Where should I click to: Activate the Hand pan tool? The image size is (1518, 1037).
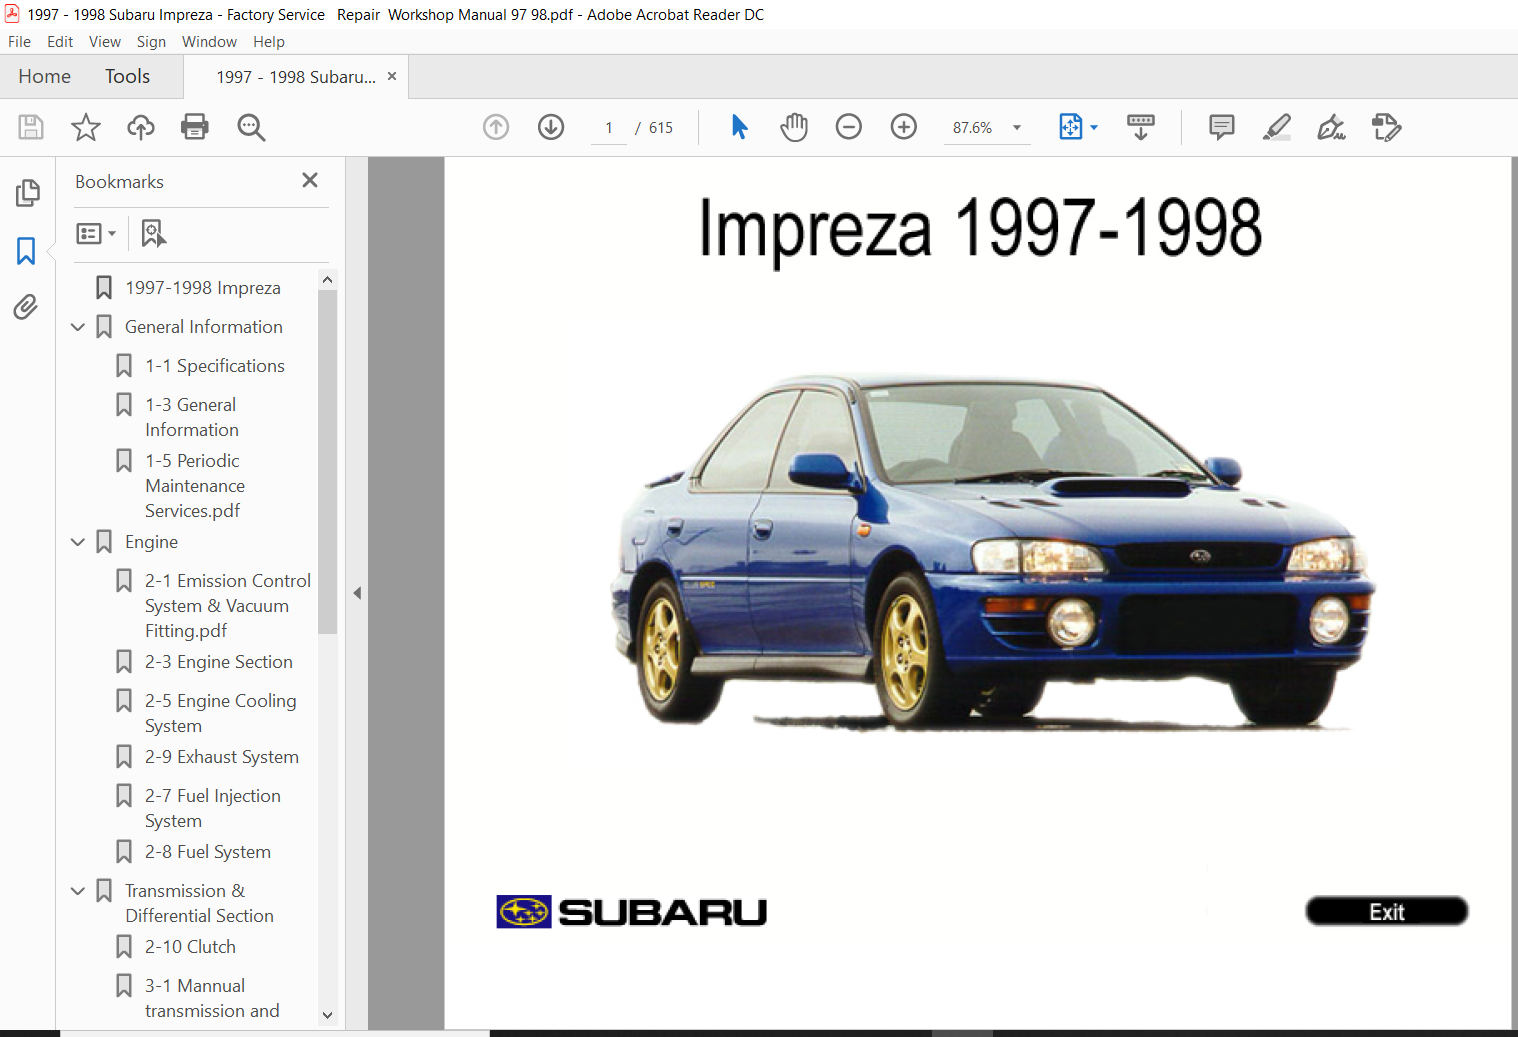(794, 127)
